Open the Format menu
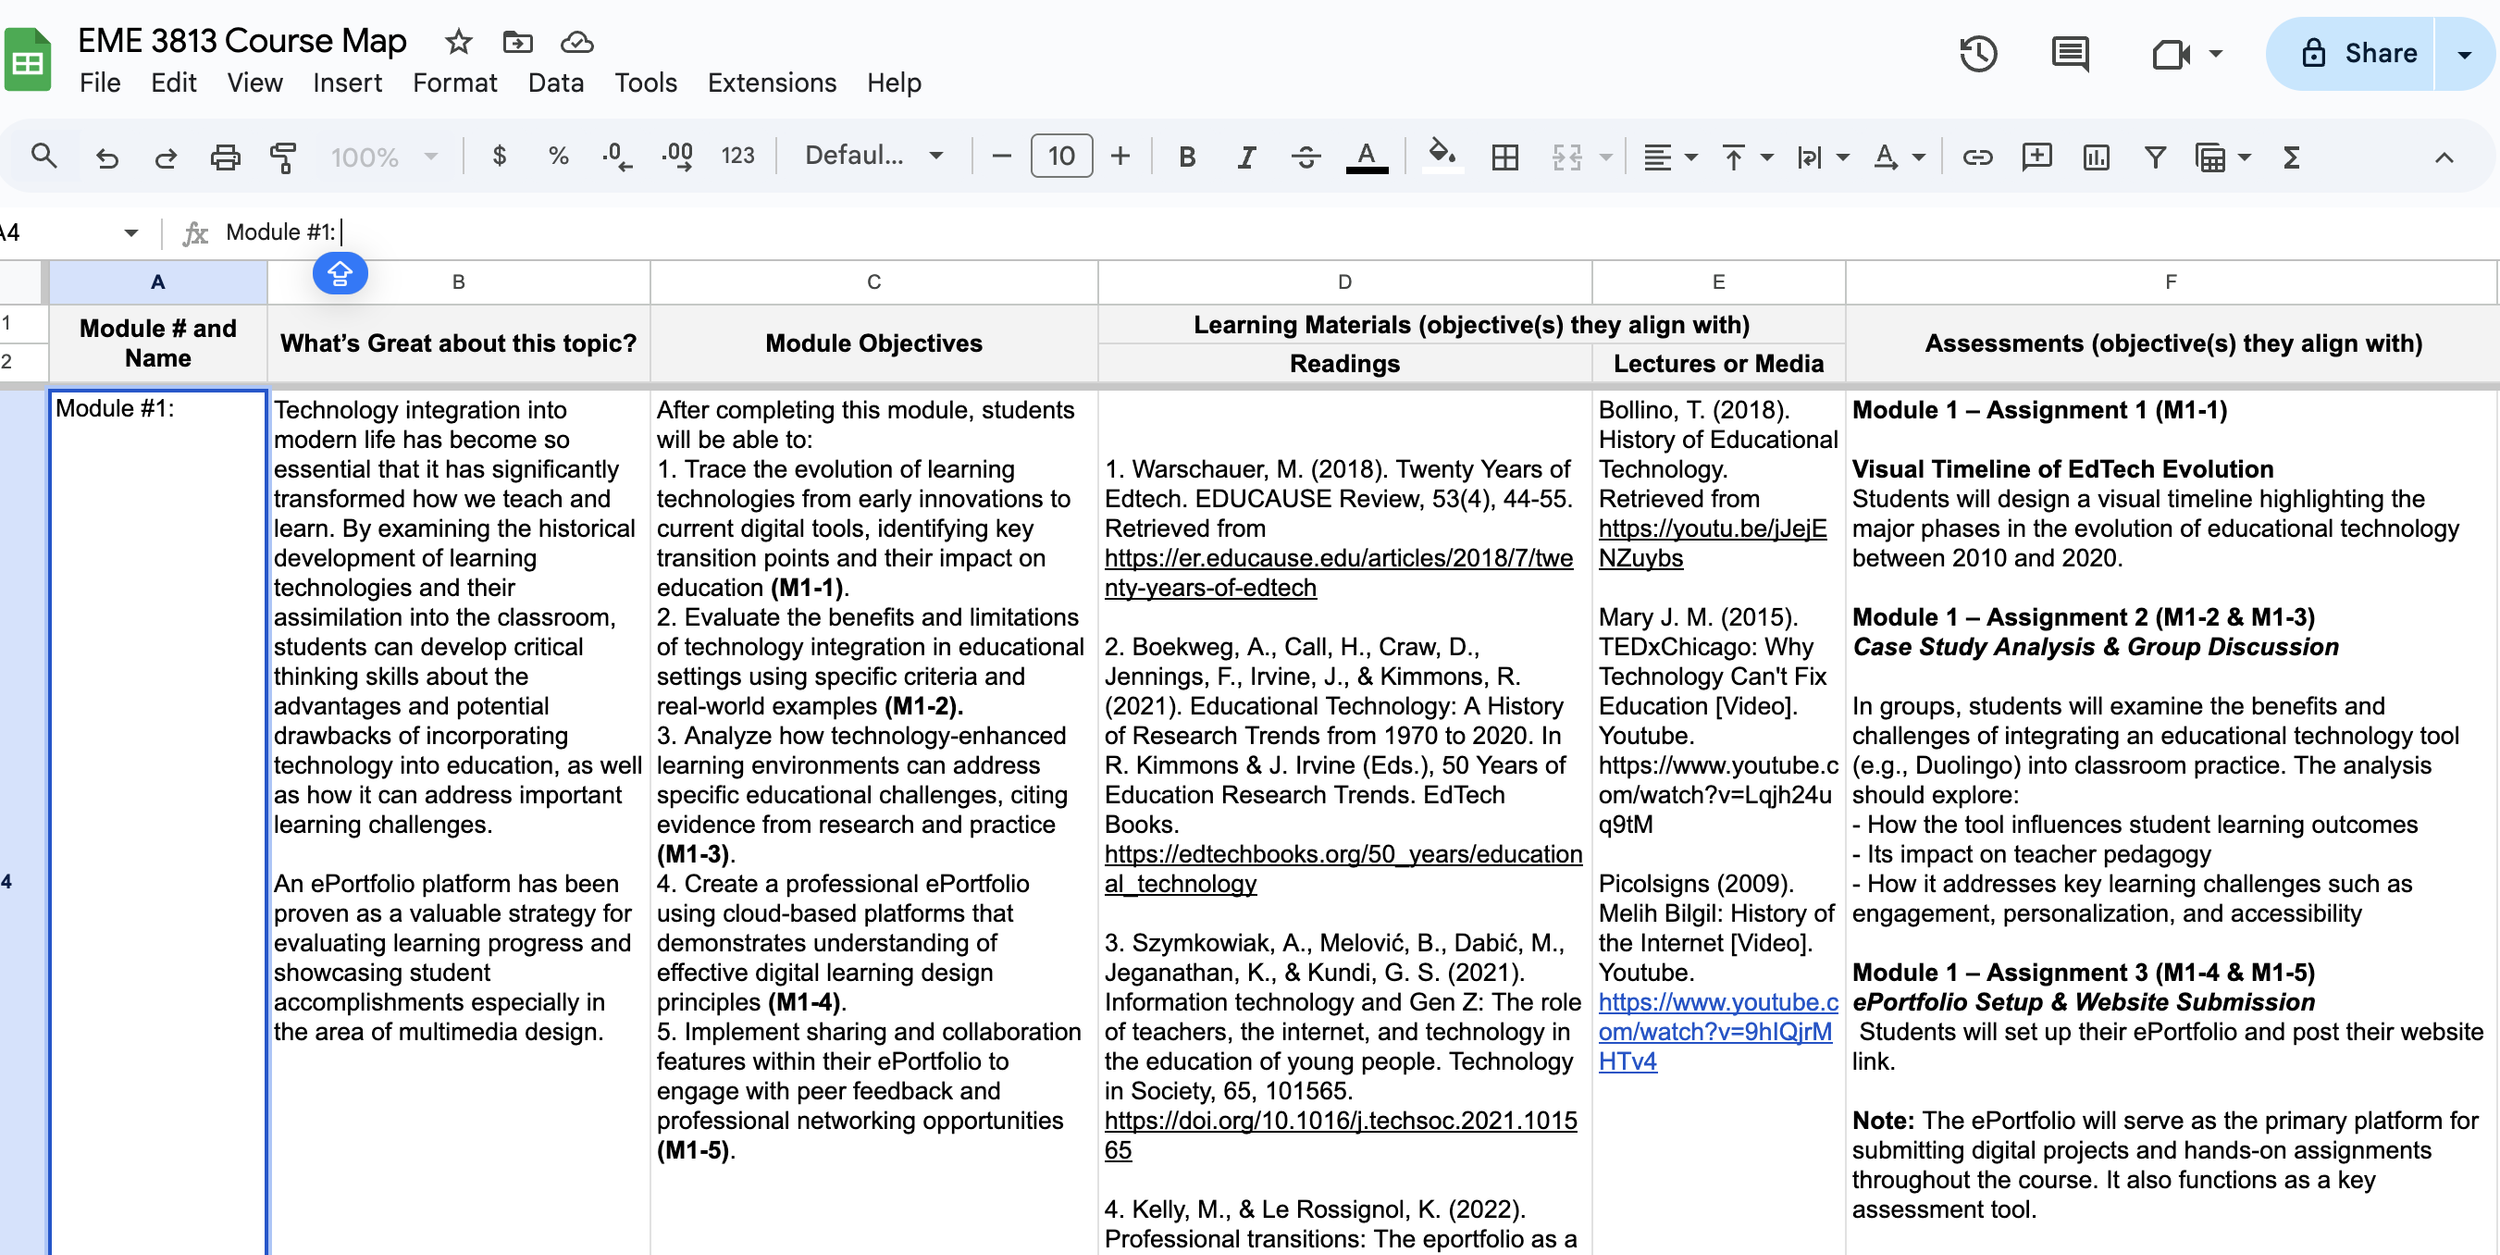Image resolution: width=2500 pixels, height=1255 pixels. [x=454, y=83]
